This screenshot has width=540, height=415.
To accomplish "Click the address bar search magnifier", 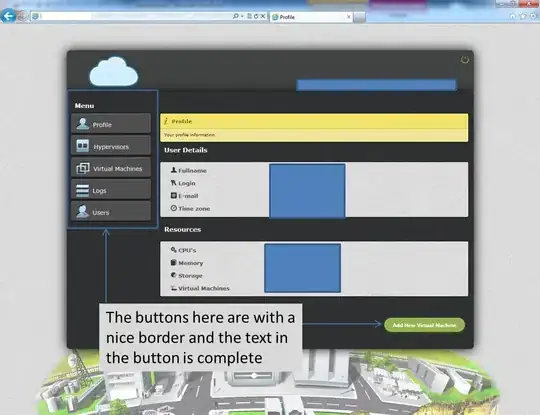I will 236,16.
